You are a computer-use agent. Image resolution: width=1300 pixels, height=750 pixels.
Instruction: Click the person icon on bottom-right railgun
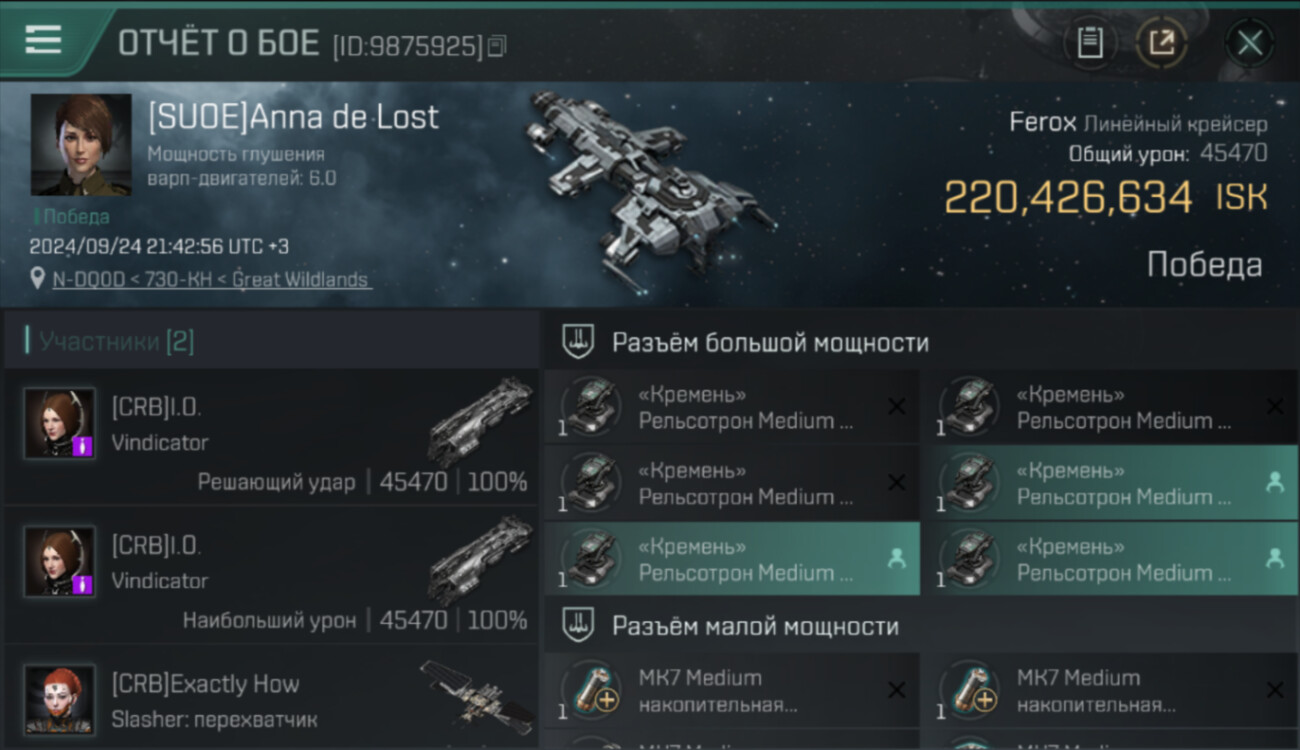[1275, 559]
